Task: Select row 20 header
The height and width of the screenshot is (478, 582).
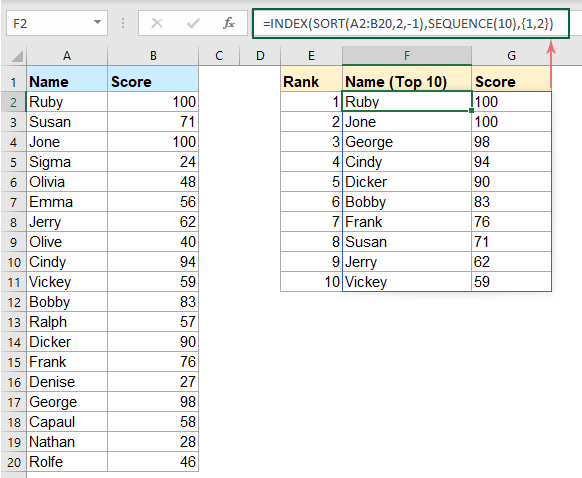Action: pos(13,462)
